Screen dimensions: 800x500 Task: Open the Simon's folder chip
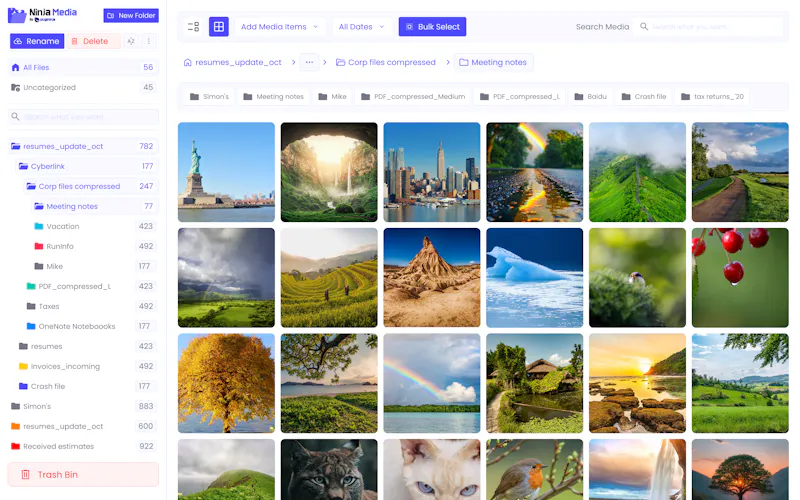(x=209, y=96)
